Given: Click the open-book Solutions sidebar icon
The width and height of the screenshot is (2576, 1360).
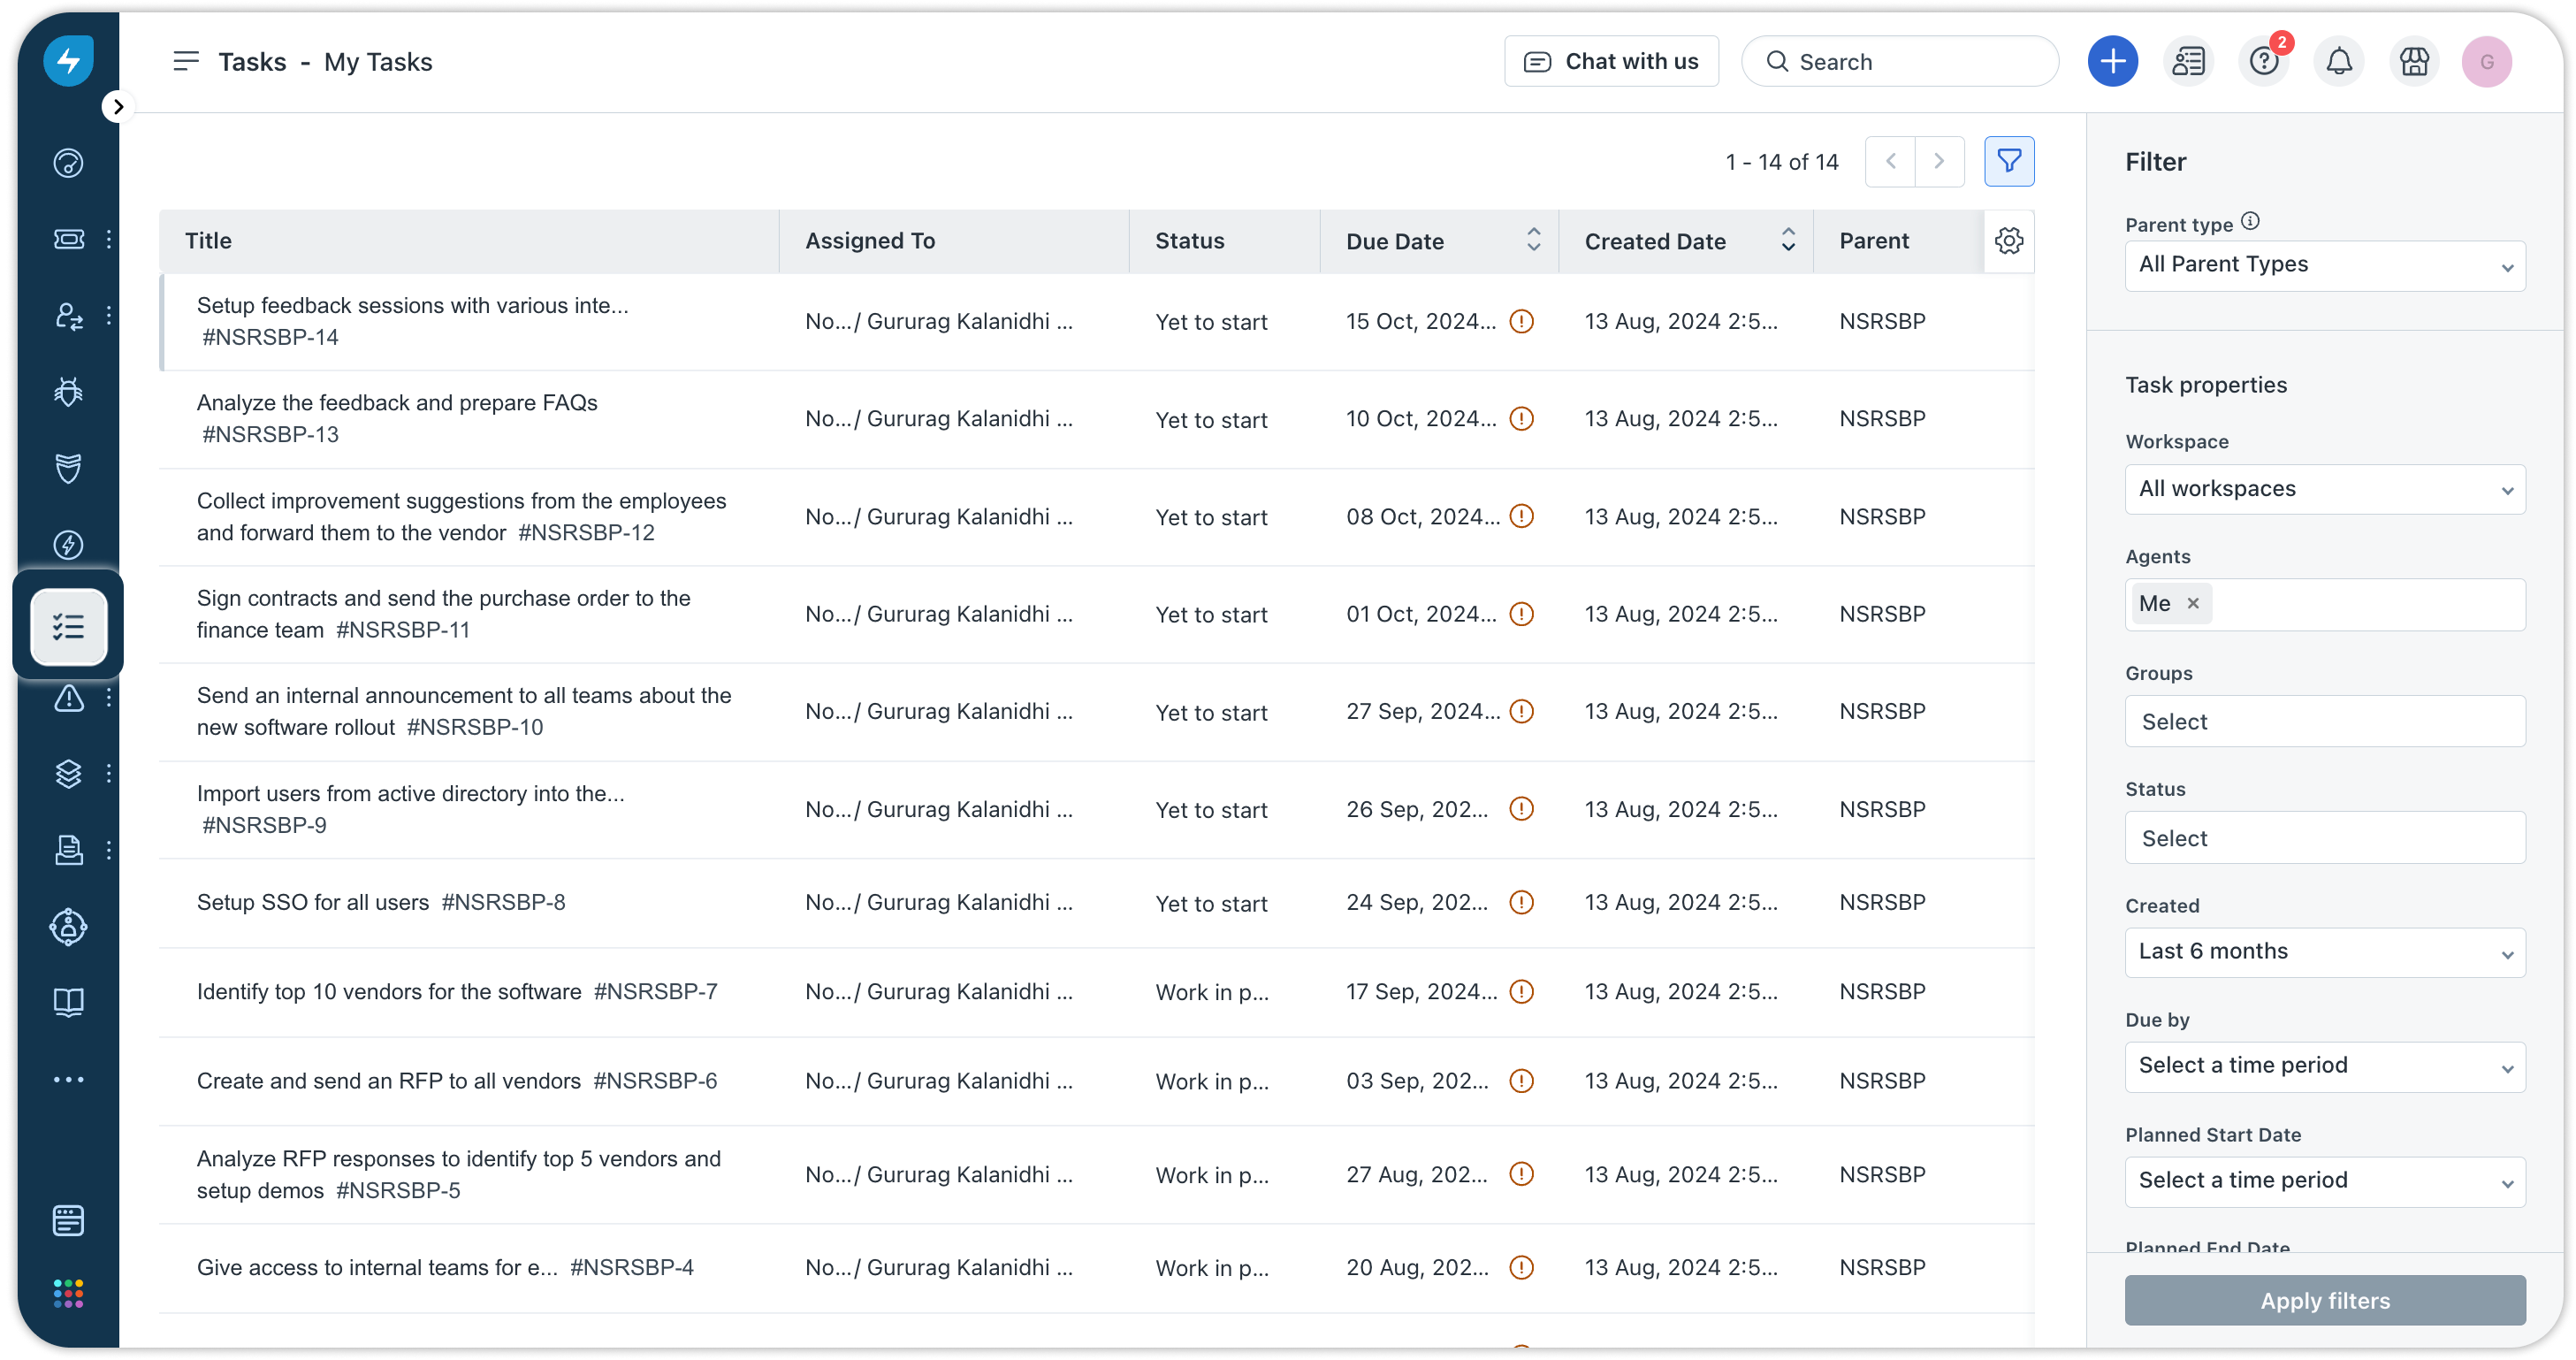Looking at the screenshot, I should 68,1002.
